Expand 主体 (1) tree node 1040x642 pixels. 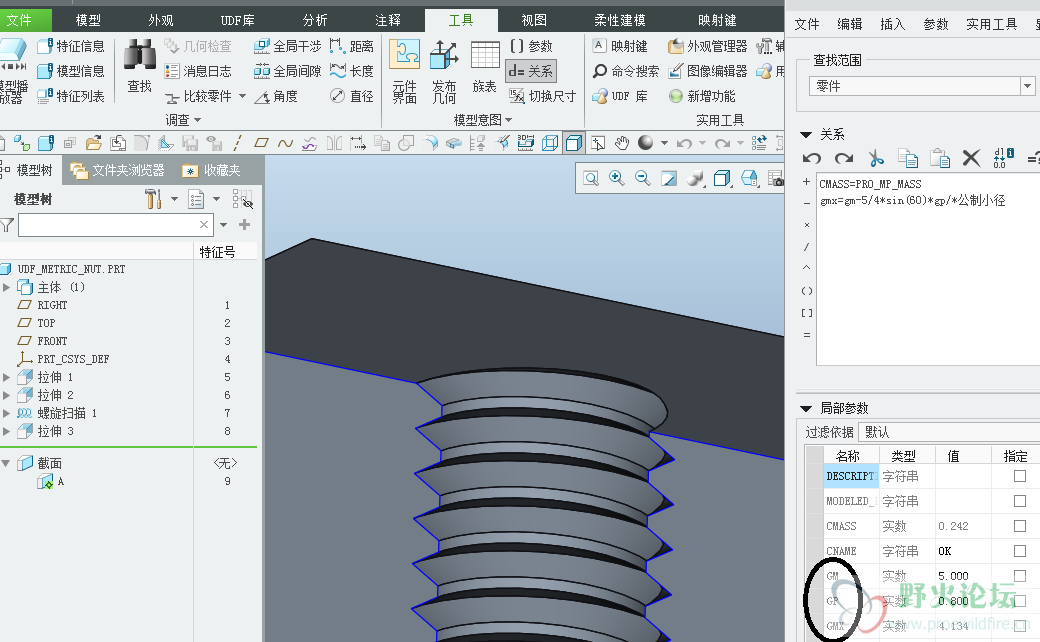tap(7, 287)
